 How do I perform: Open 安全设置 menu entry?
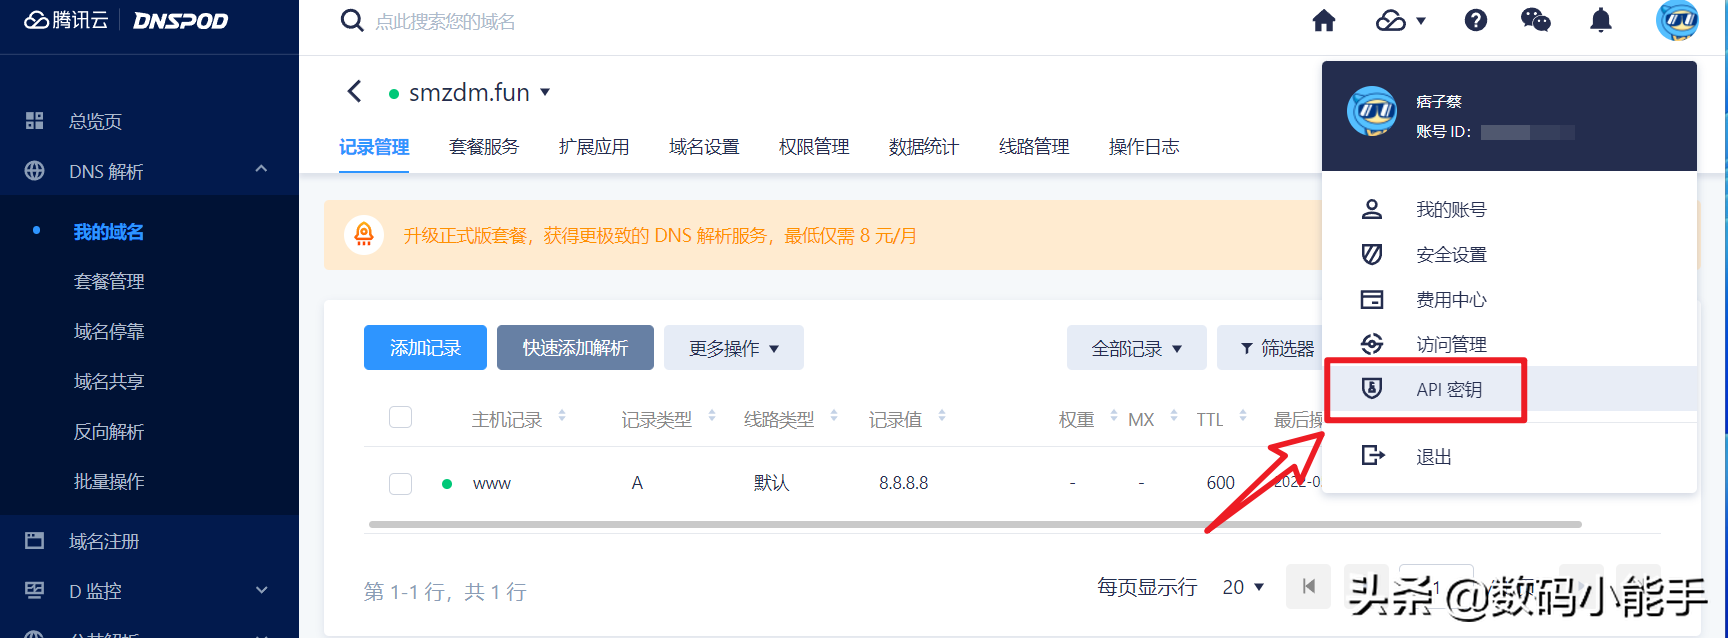click(1510, 254)
